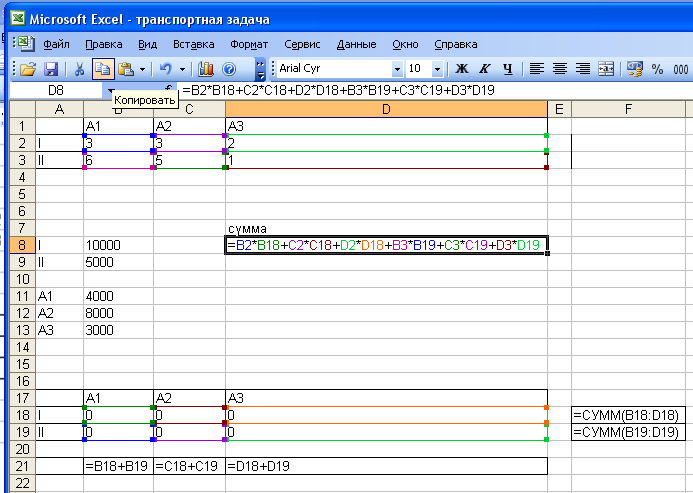Select cell with =B18+B19 formula
The width and height of the screenshot is (693, 493).
tap(118, 466)
